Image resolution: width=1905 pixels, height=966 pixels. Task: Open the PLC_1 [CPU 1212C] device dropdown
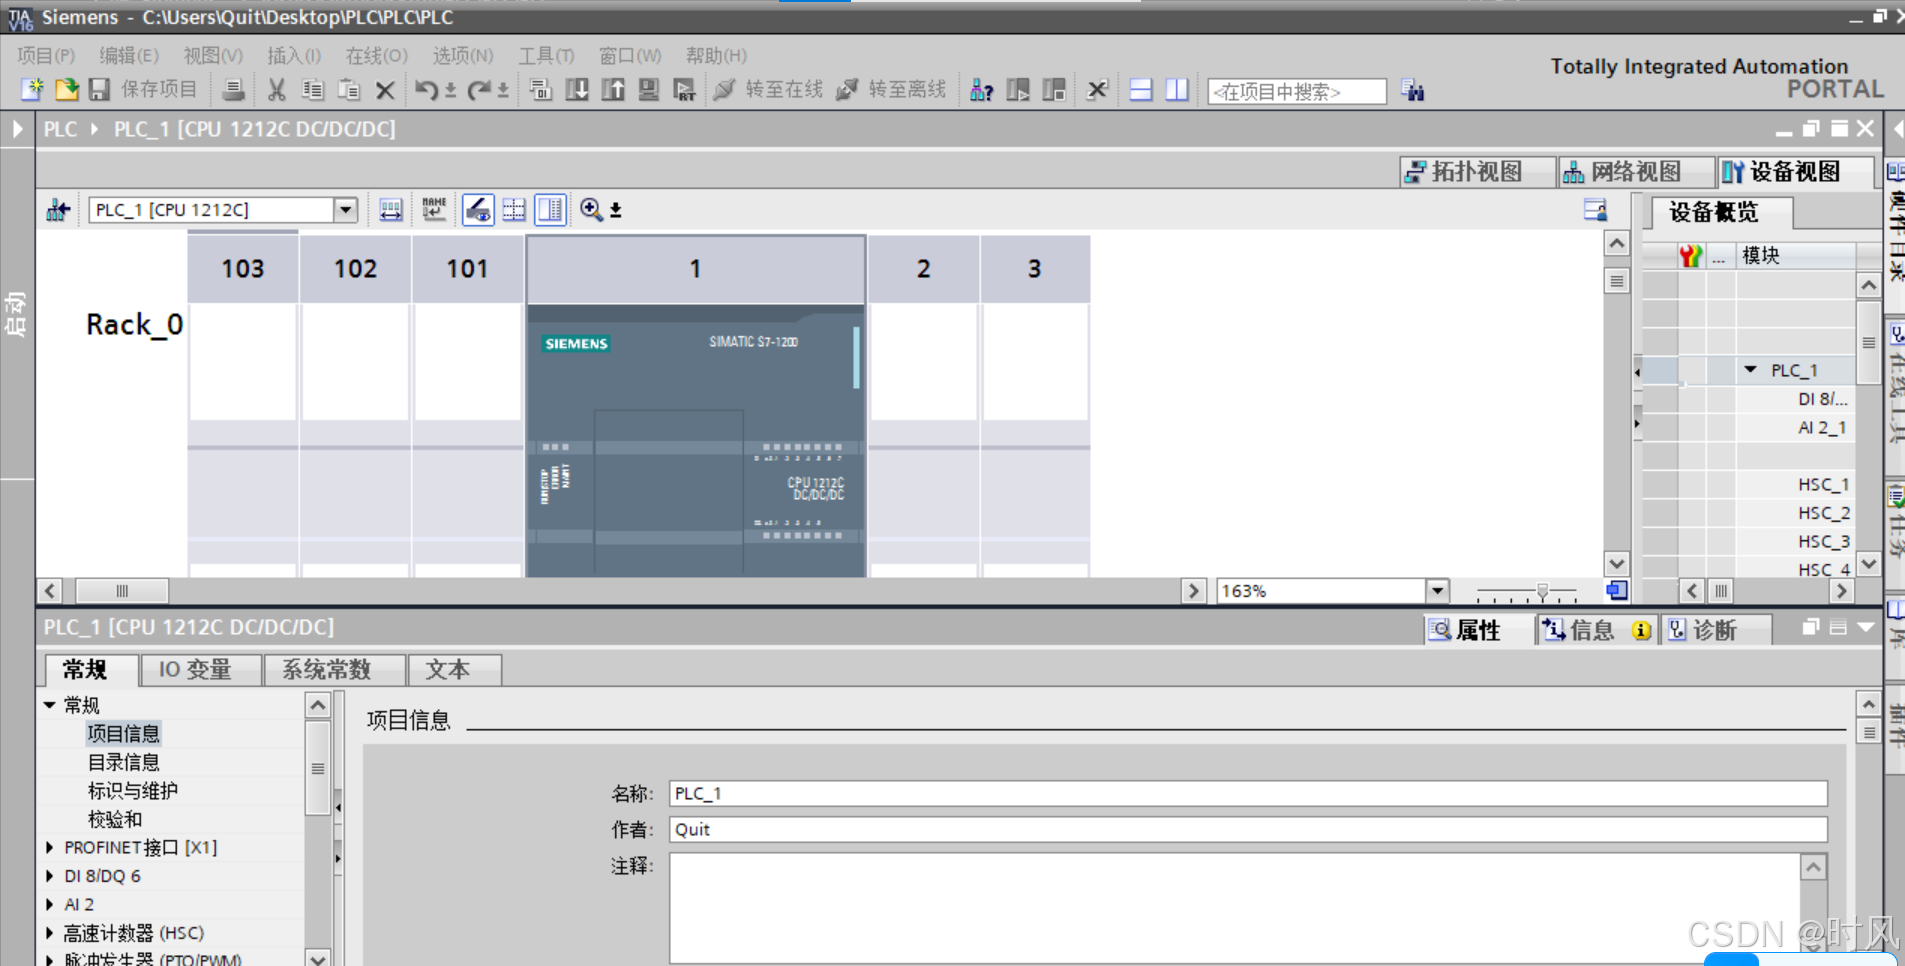click(x=346, y=210)
